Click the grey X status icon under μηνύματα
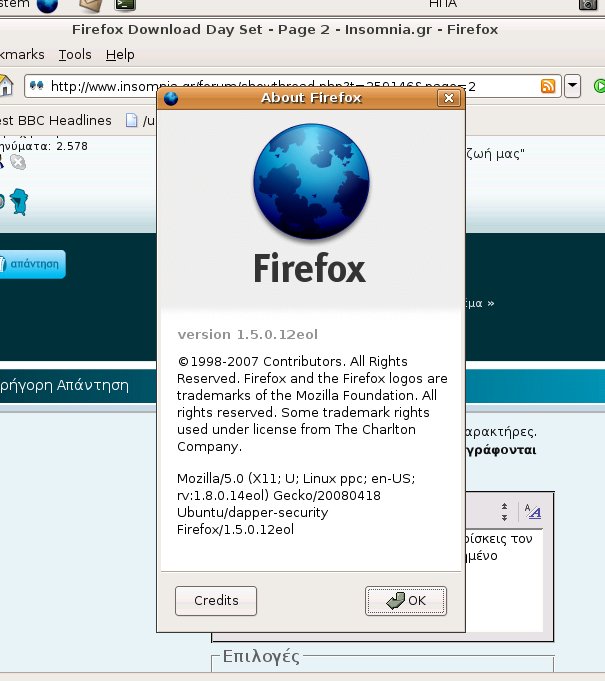Image resolution: width=605 pixels, height=681 pixels. [x=18, y=162]
